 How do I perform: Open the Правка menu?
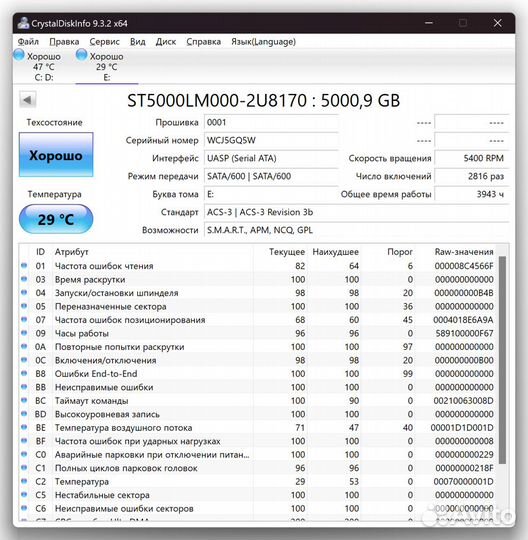point(64,42)
